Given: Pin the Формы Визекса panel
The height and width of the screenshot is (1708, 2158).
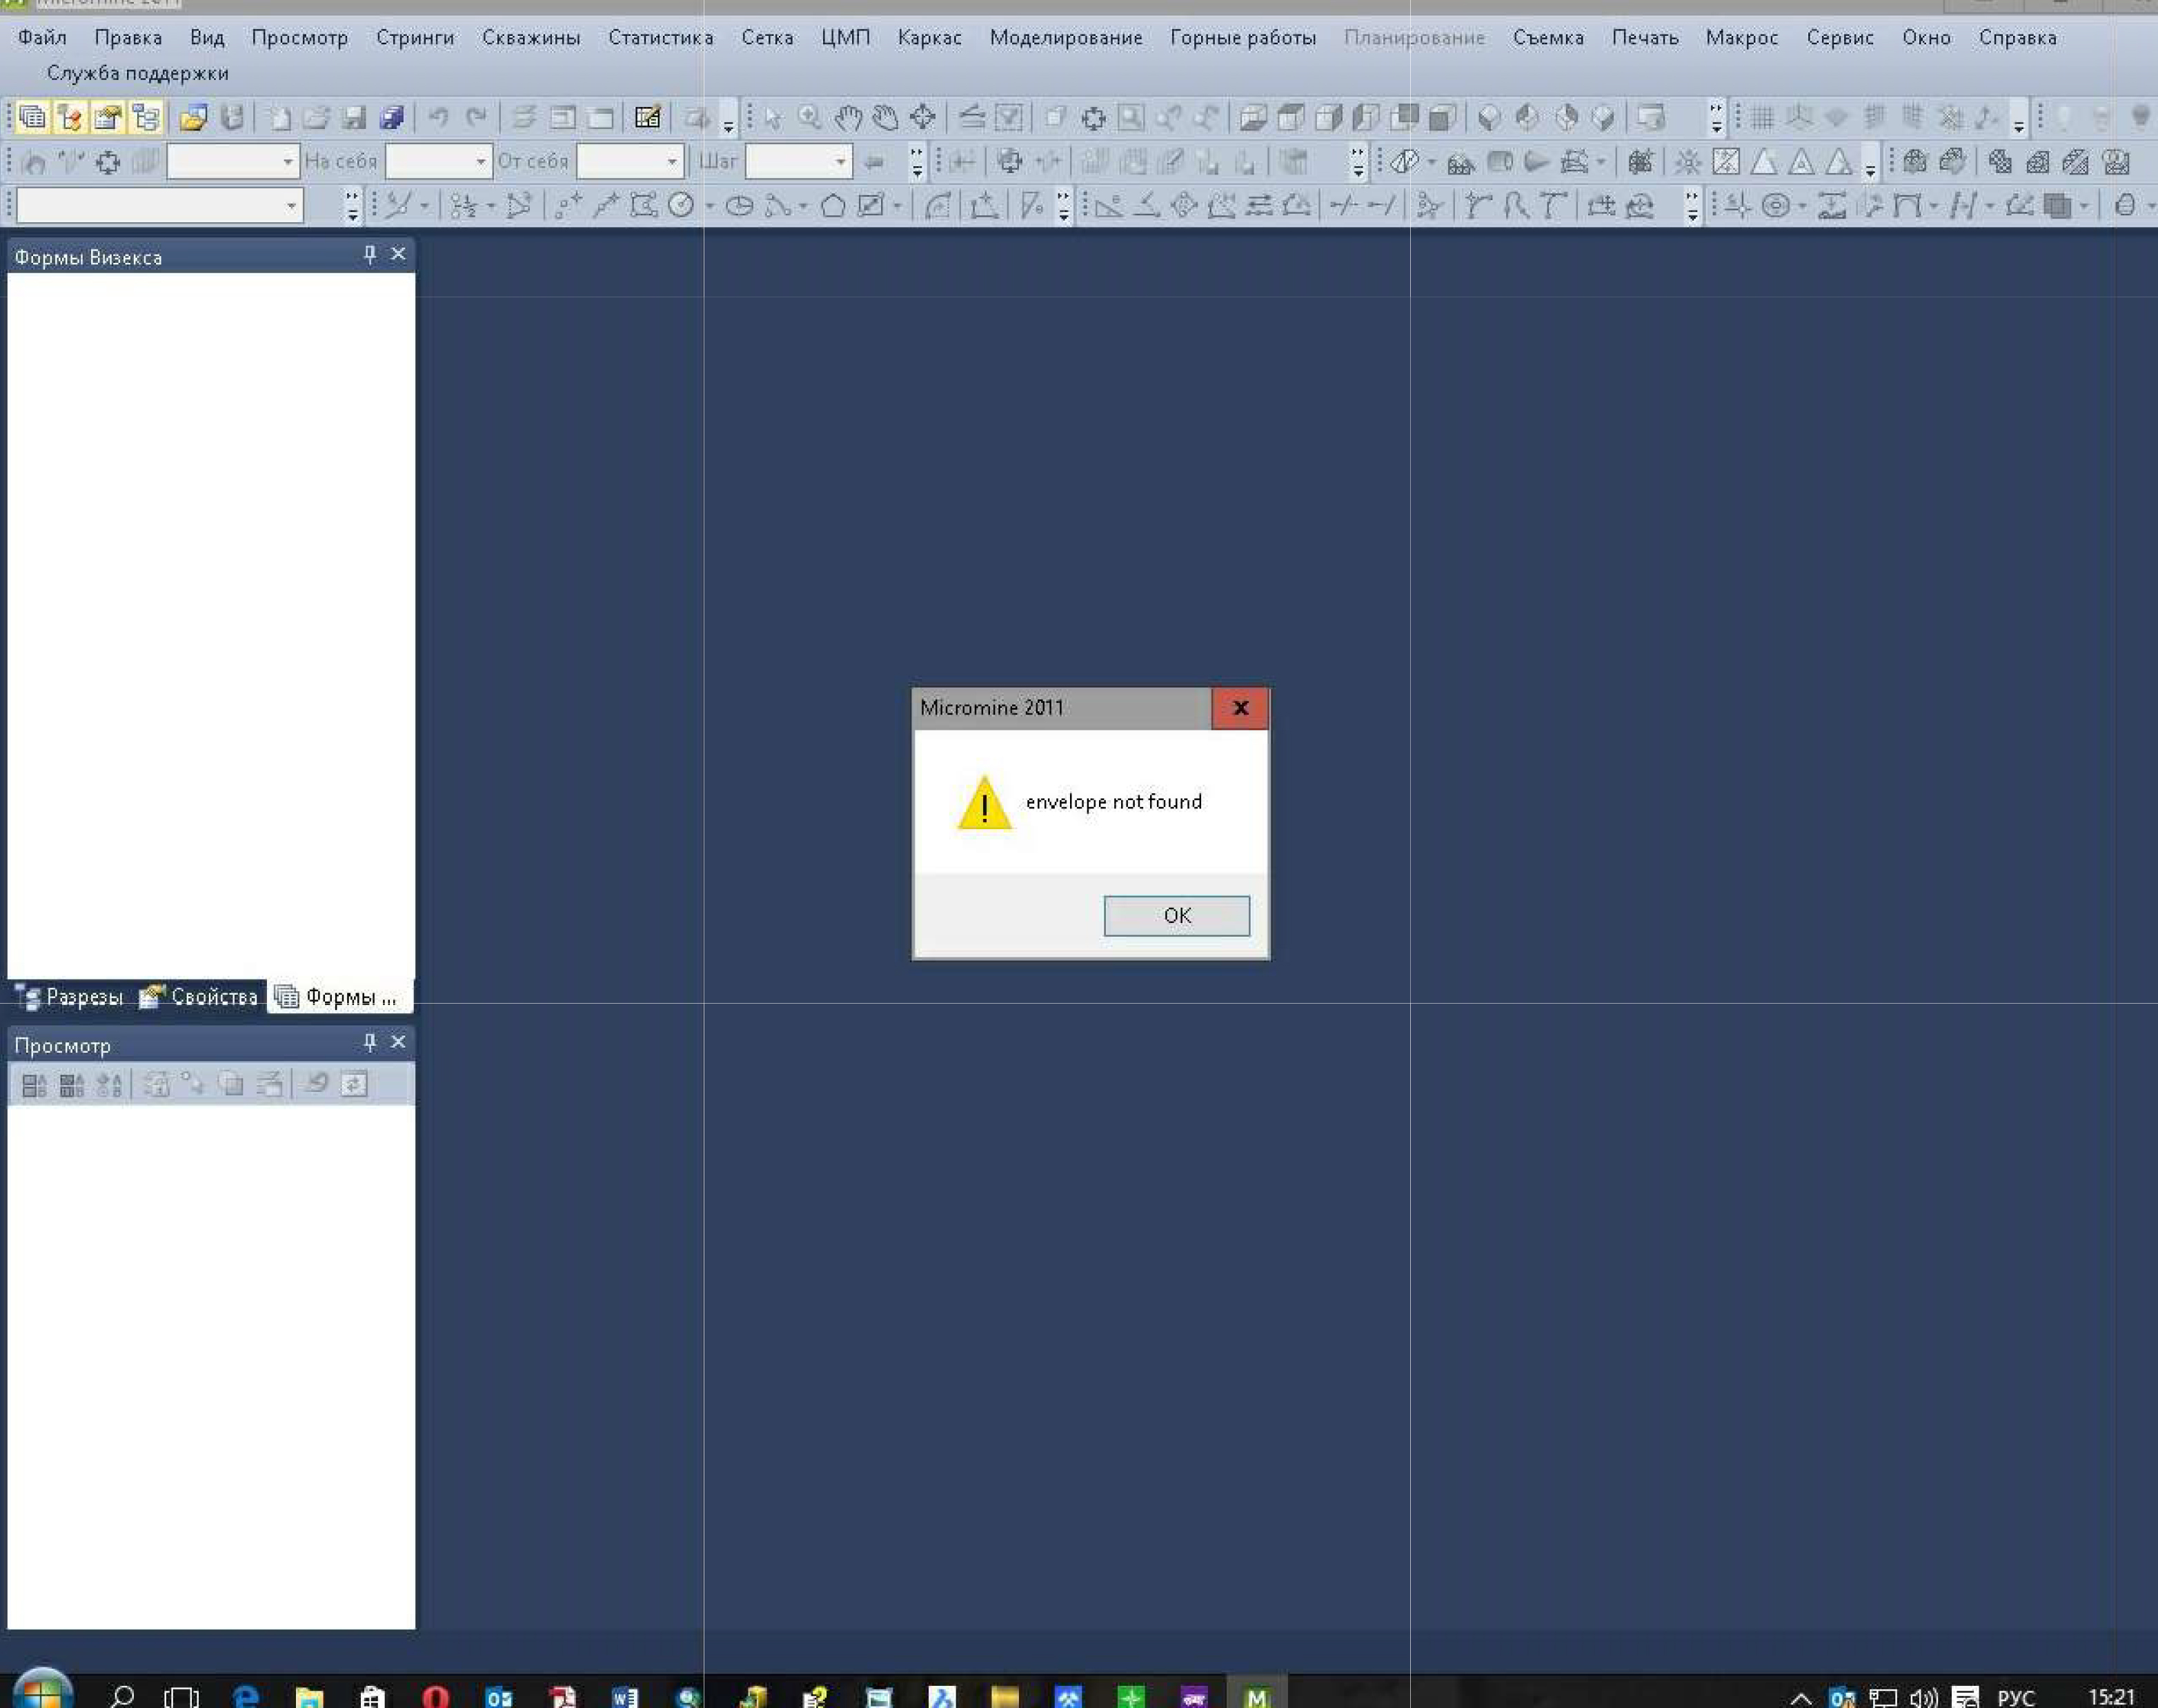Looking at the screenshot, I should coord(370,254).
